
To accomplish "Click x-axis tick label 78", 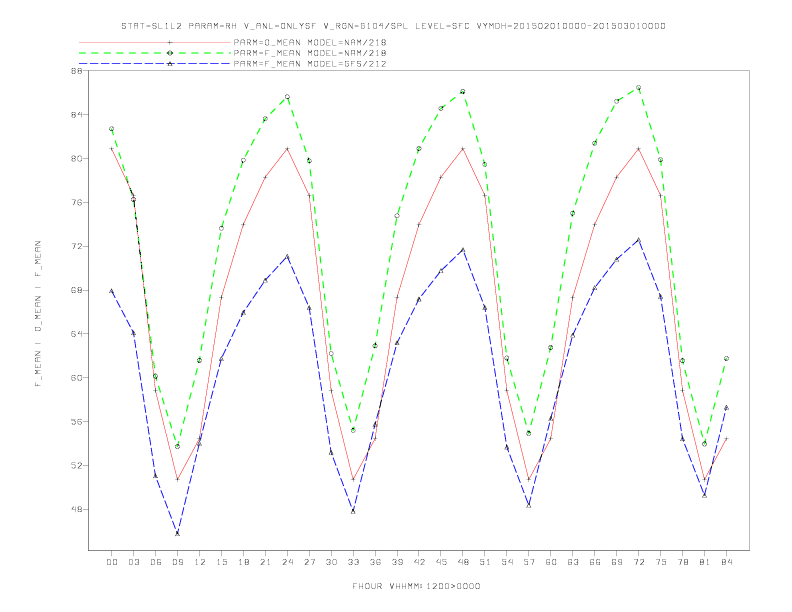I will tap(682, 562).
